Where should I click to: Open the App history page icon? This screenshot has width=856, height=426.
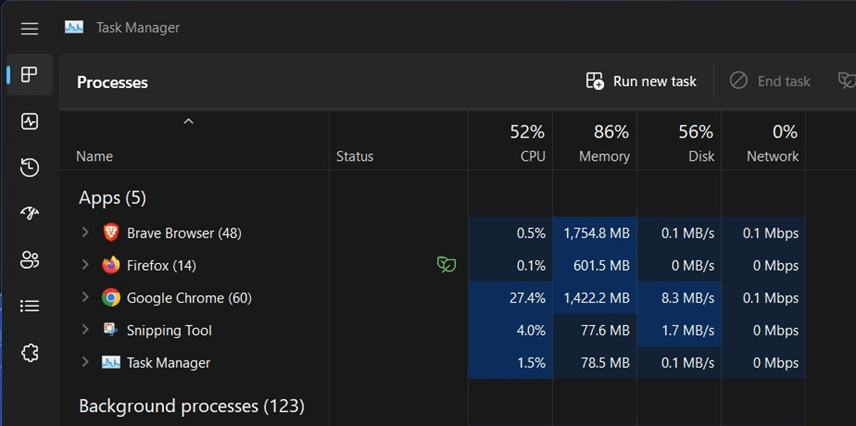29,167
